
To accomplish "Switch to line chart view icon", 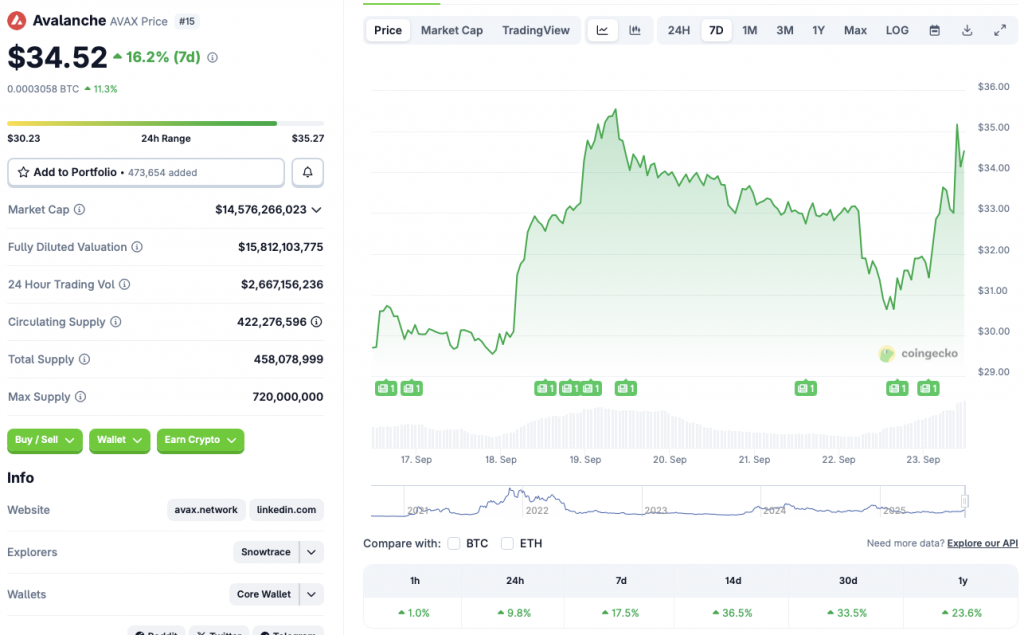I will (x=602, y=30).
